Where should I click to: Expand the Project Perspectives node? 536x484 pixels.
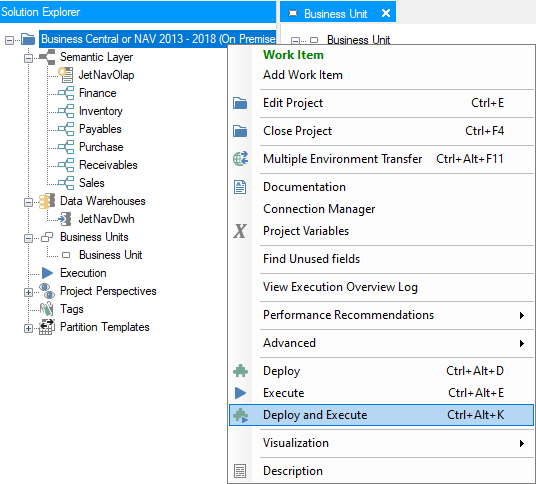(28, 292)
